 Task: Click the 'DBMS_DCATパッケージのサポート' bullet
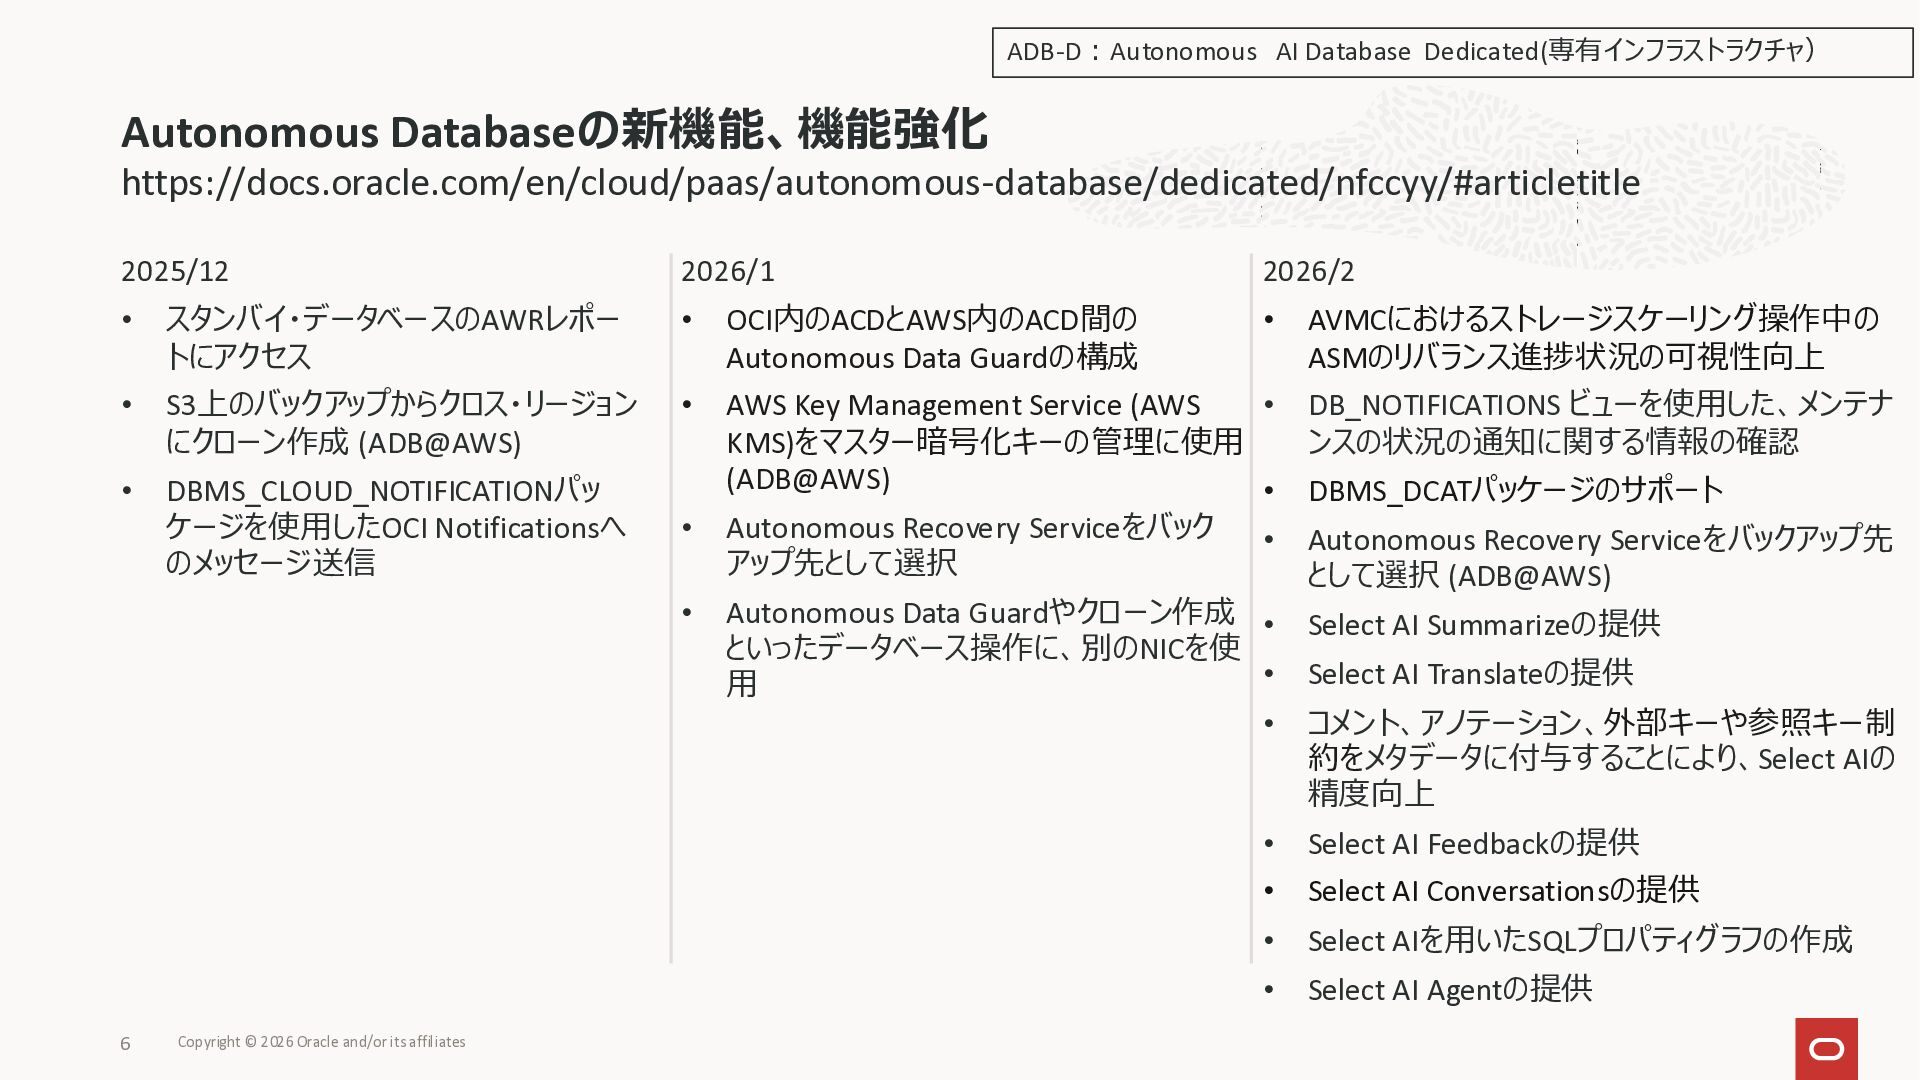(1515, 490)
